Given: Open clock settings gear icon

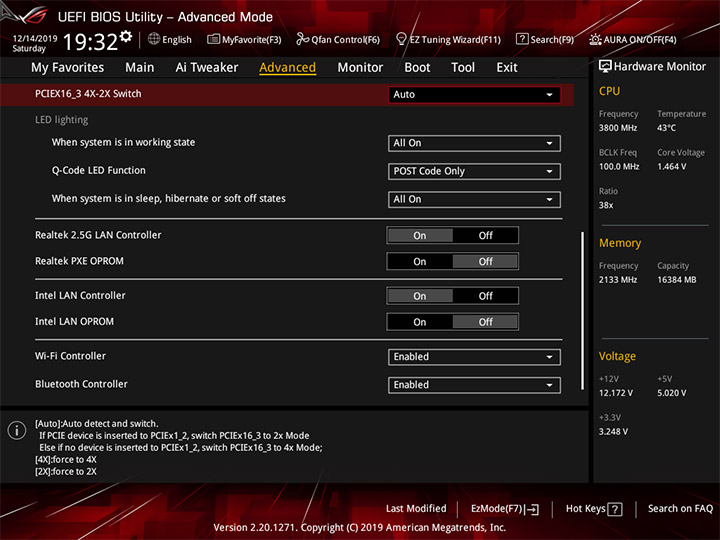Looking at the screenshot, I should [126, 36].
